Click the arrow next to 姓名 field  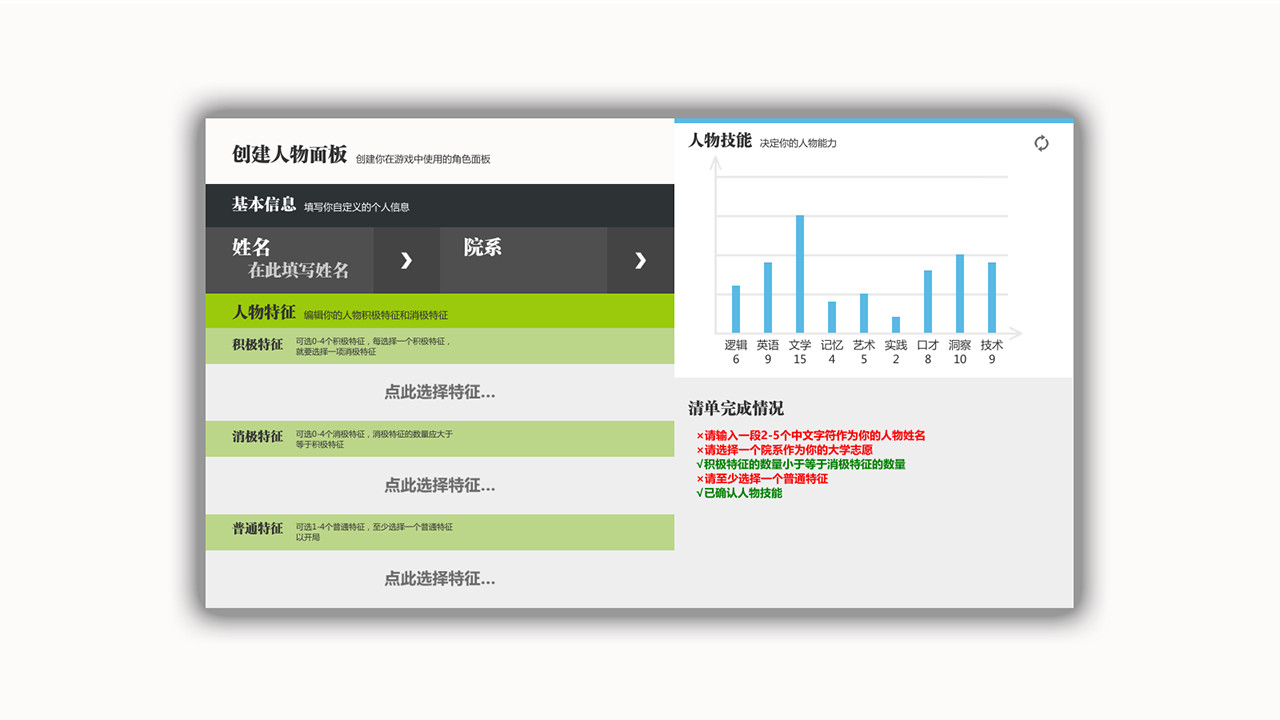[x=406, y=260]
